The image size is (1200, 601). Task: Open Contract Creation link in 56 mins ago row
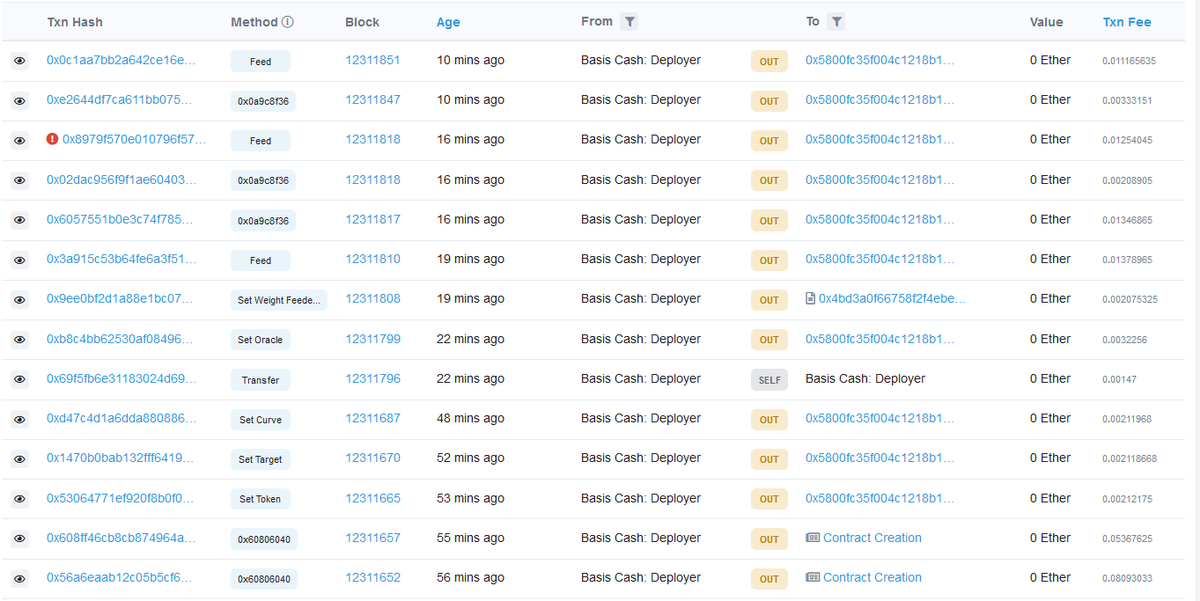(872, 578)
